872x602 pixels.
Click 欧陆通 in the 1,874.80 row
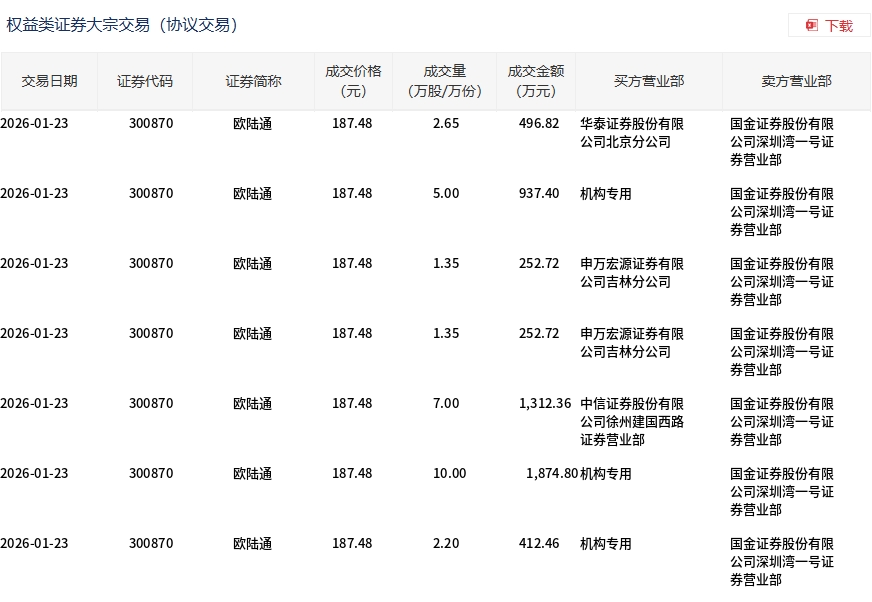tap(252, 474)
